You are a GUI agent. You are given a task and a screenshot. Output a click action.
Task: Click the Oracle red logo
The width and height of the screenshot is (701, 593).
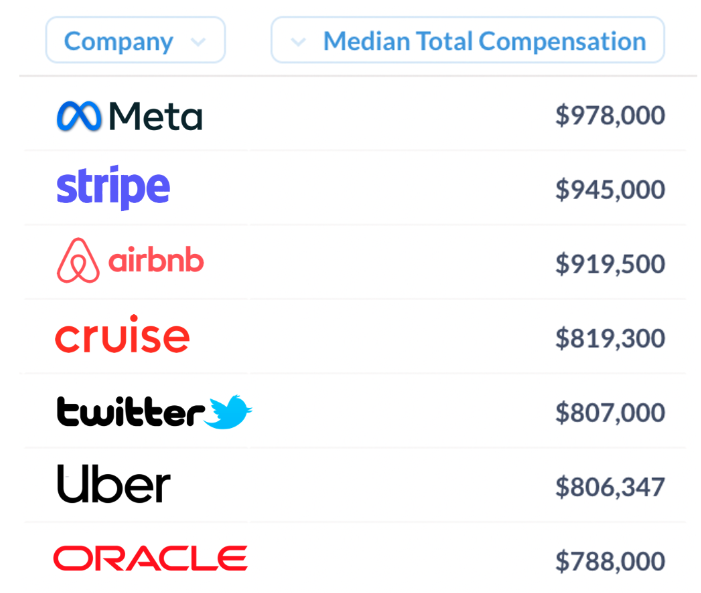tap(150, 558)
